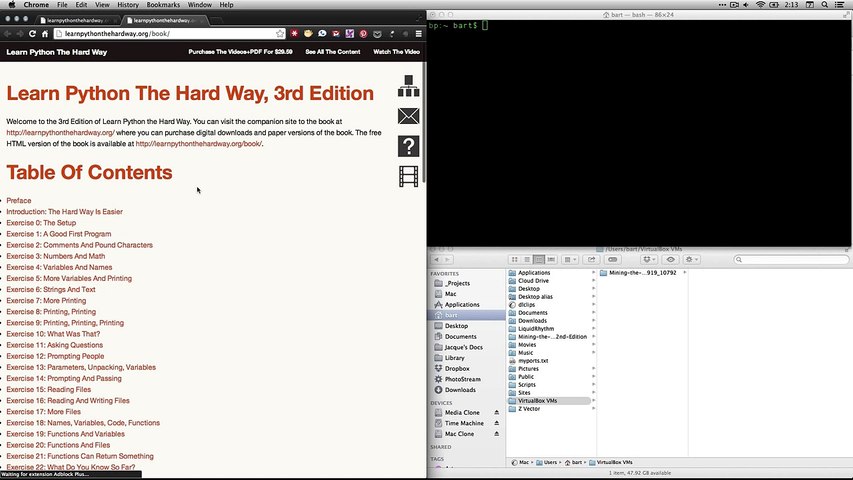The image size is (853, 480).
Task: Eject the Time Machine drive
Action: [x=496, y=423]
